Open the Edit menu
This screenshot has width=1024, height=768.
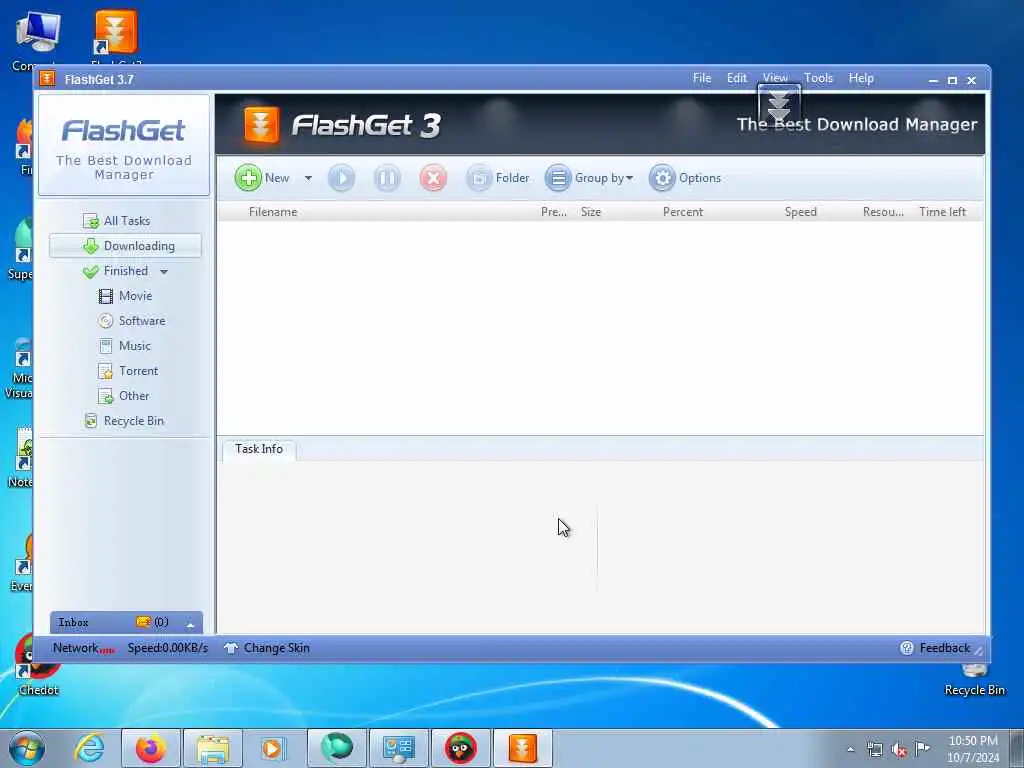click(x=737, y=78)
